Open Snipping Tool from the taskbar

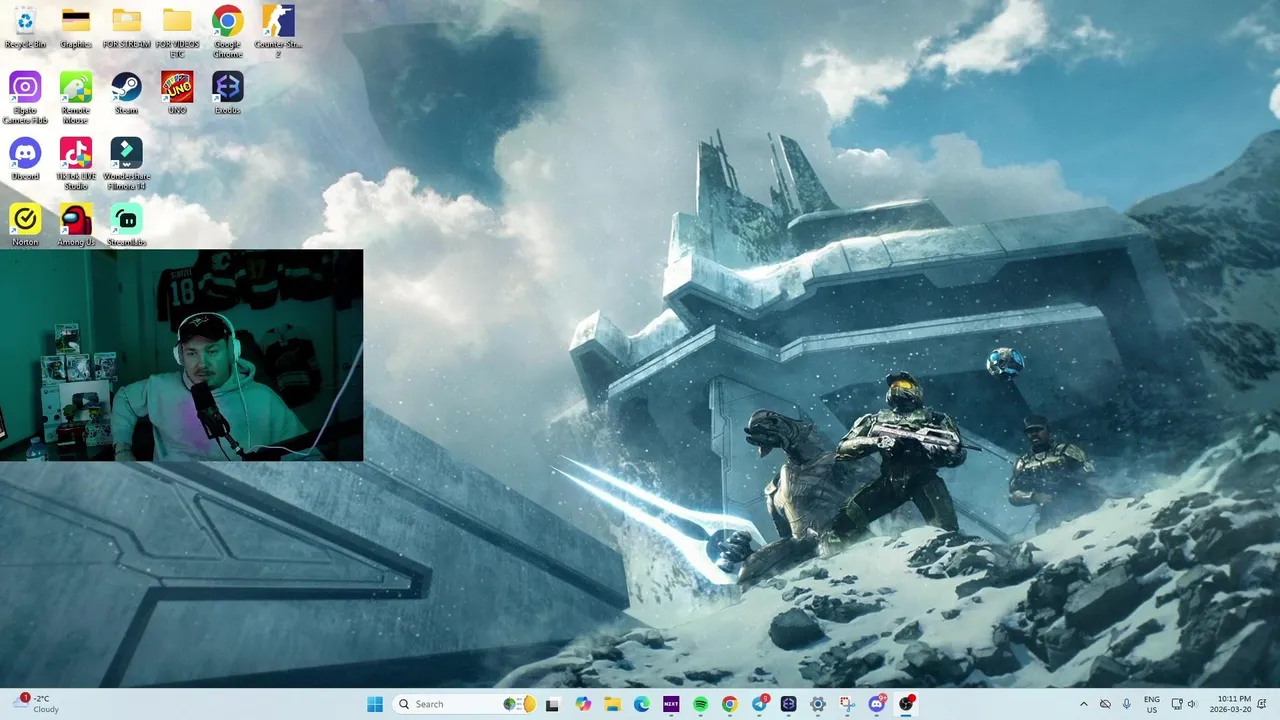[x=847, y=704]
